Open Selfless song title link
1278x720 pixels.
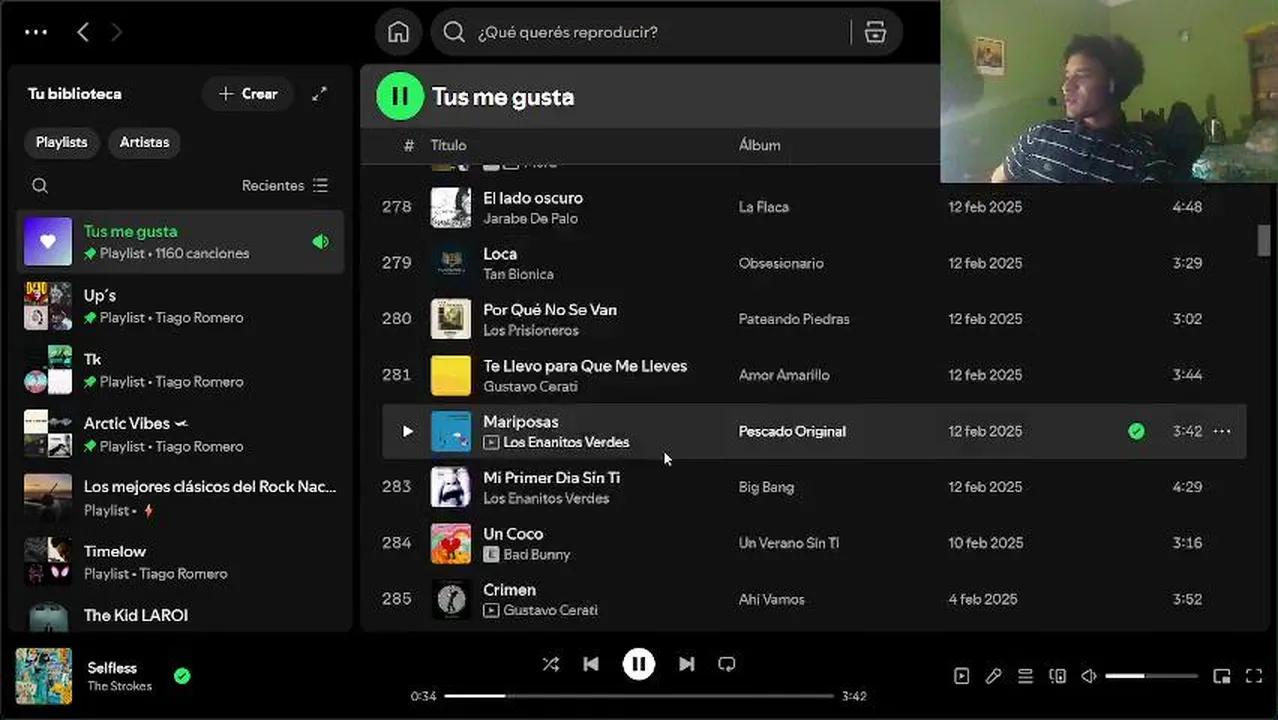point(112,667)
